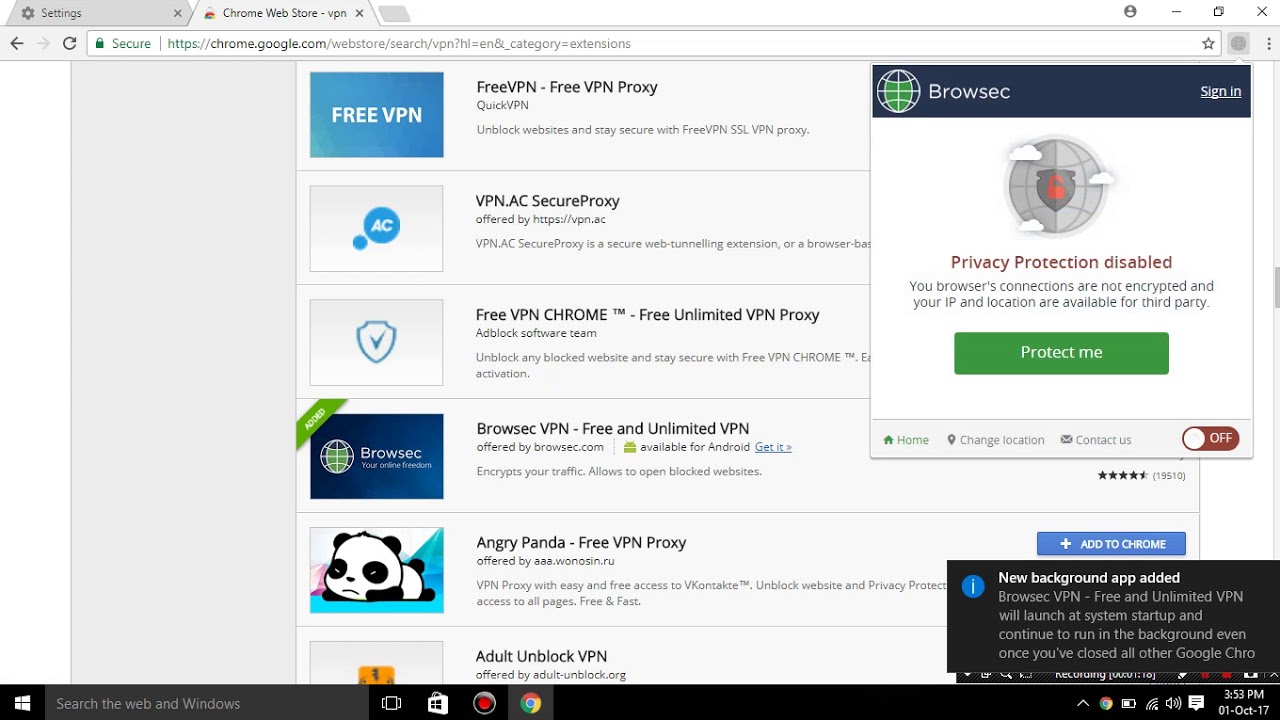The width and height of the screenshot is (1280, 720).
Task: Close the Chrome Web Store tab
Action: coord(362,13)
